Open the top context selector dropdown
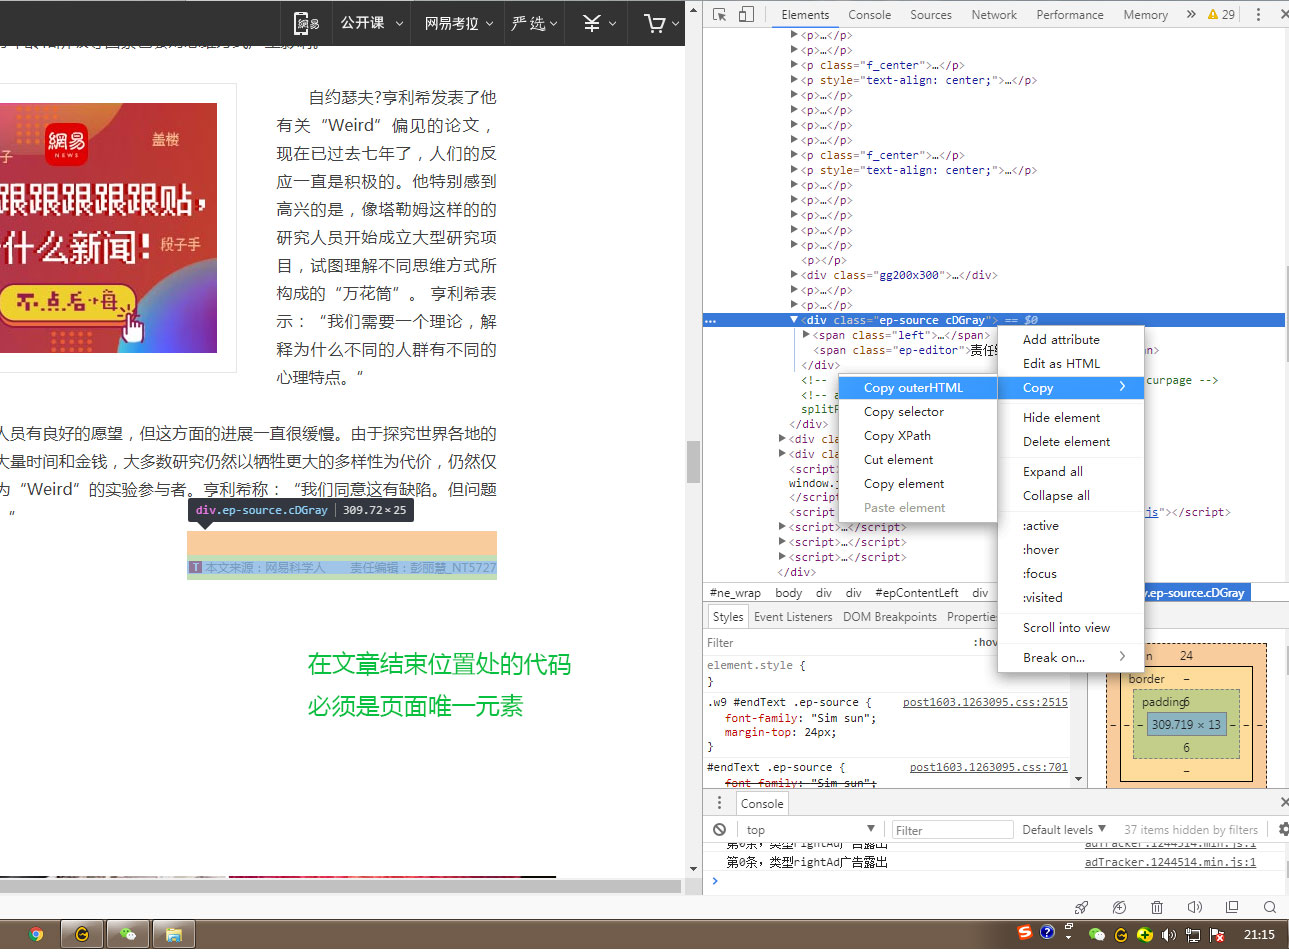The height and width of the screenshot is (952, 1289). (x=810, y=829)
